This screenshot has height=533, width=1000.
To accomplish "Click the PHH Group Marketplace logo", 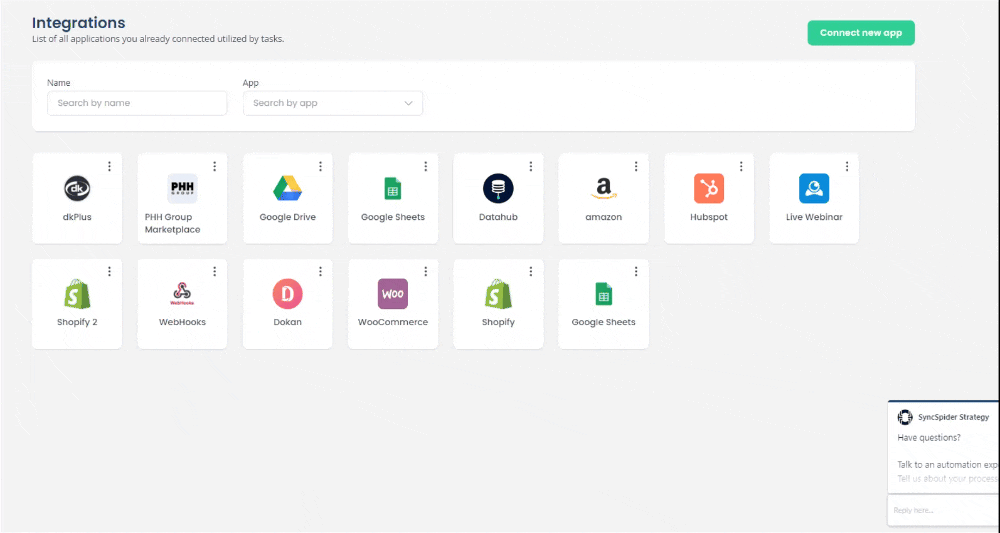I will (182, 188).
